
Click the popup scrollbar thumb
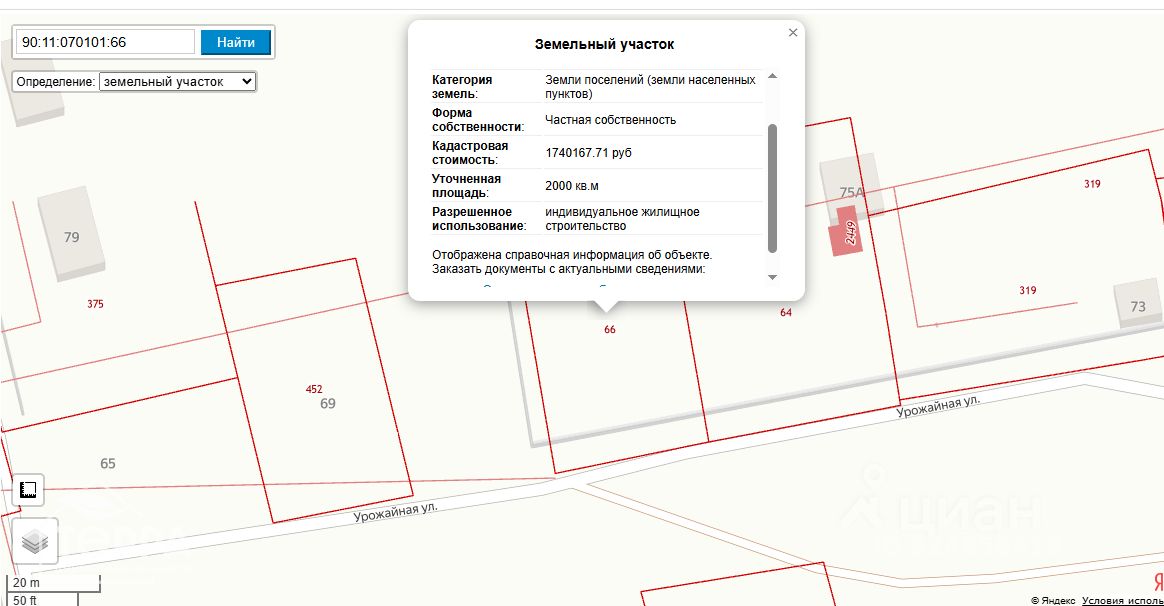772,188
